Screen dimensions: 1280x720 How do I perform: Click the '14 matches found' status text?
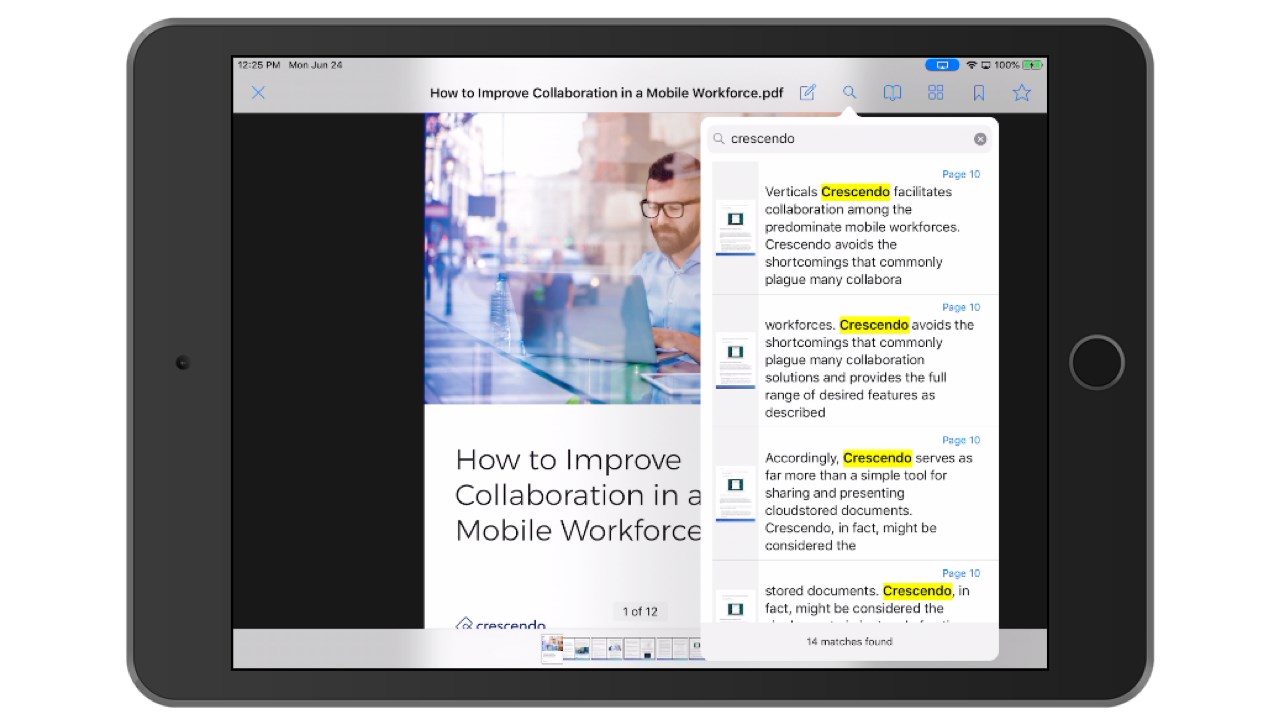pos(849,642)
